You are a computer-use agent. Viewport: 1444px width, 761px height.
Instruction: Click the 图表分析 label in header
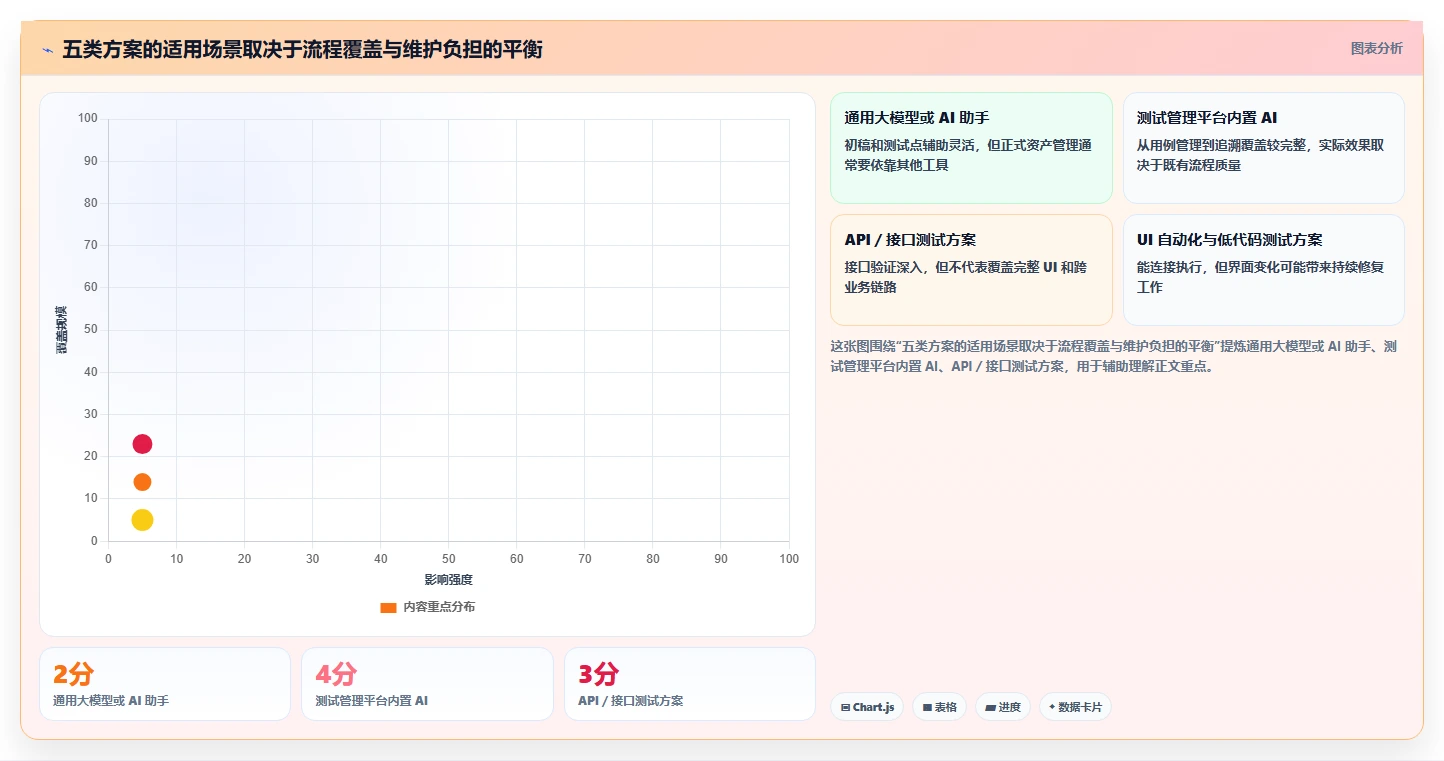(x=1376, y=48)
